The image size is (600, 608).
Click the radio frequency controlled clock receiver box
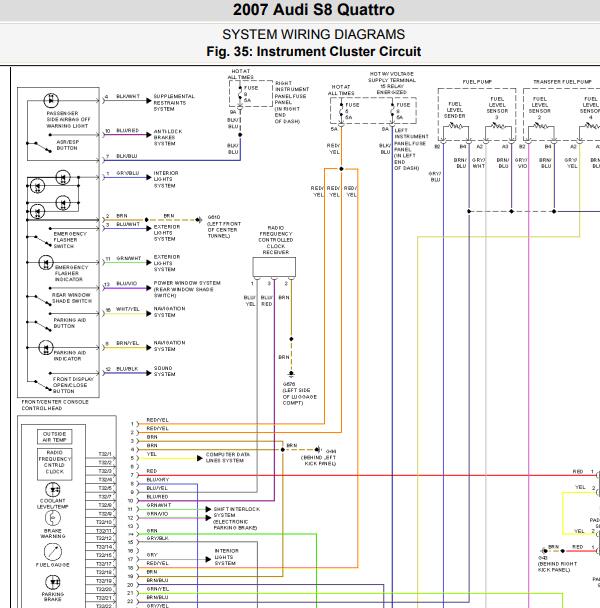[x=274, y=267]
